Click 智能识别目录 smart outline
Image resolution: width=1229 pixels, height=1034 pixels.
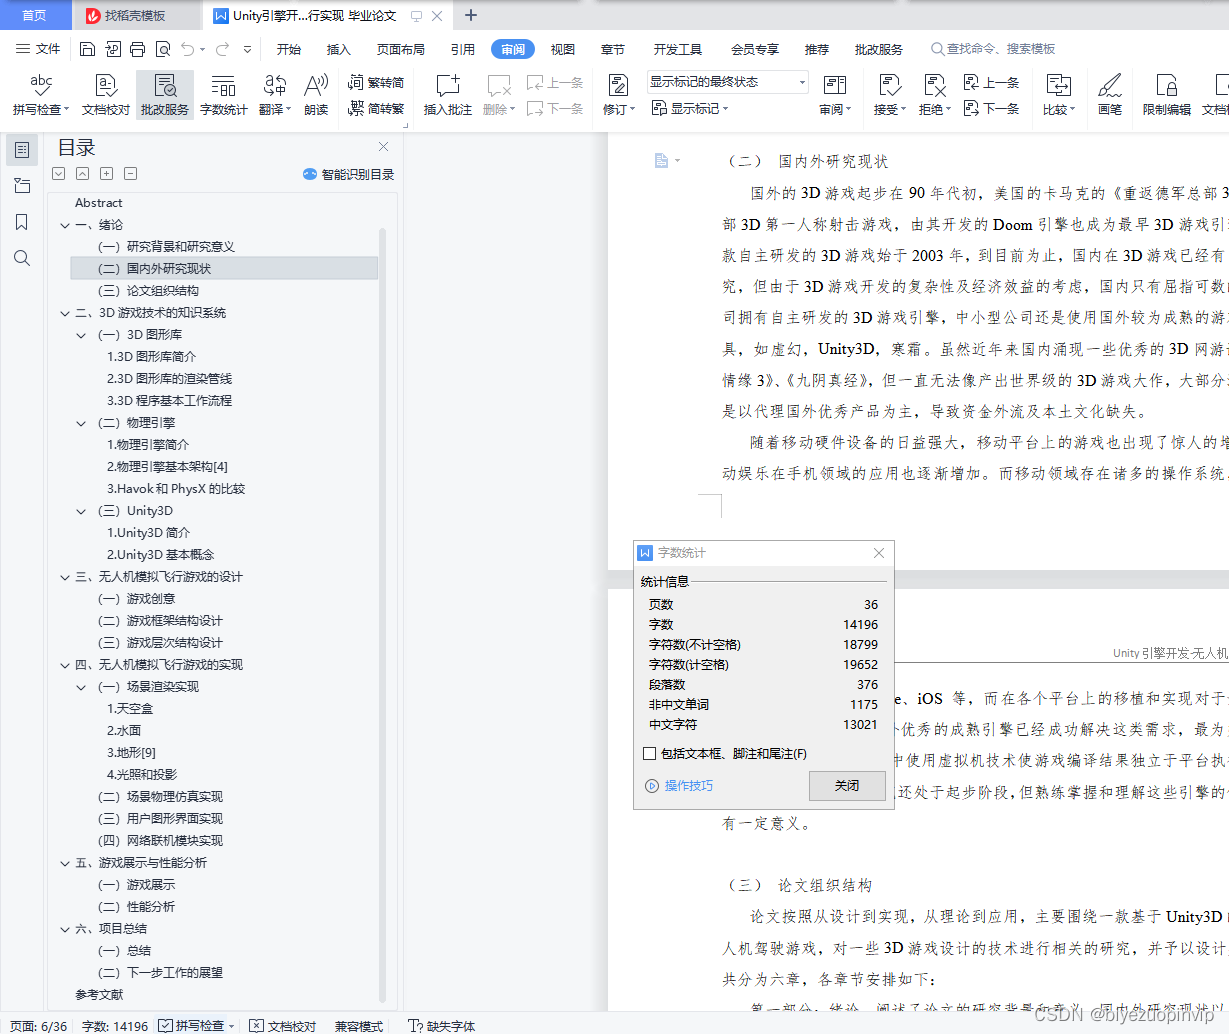pos(349,174)
